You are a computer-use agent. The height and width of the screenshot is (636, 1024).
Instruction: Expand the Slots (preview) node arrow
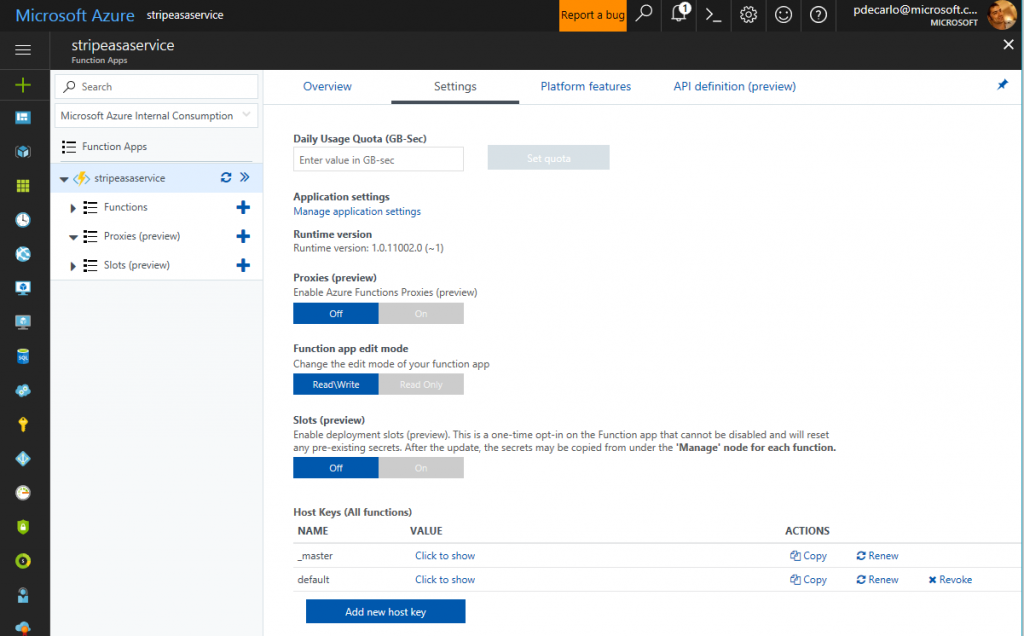pos(73,266)
